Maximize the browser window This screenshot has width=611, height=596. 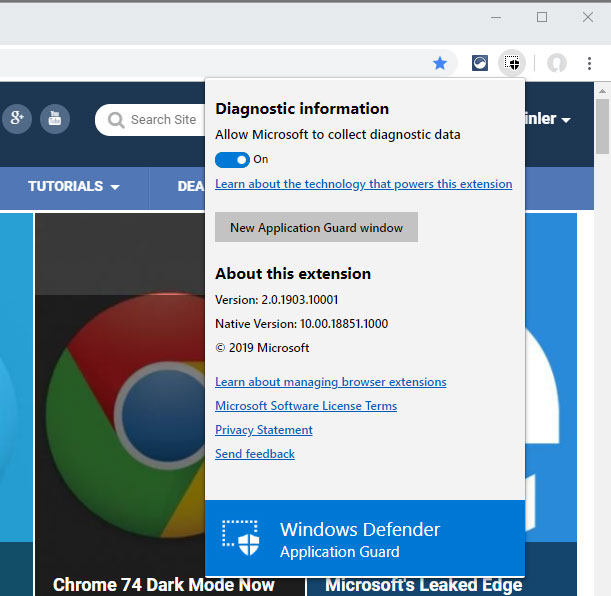click(542, 17)
